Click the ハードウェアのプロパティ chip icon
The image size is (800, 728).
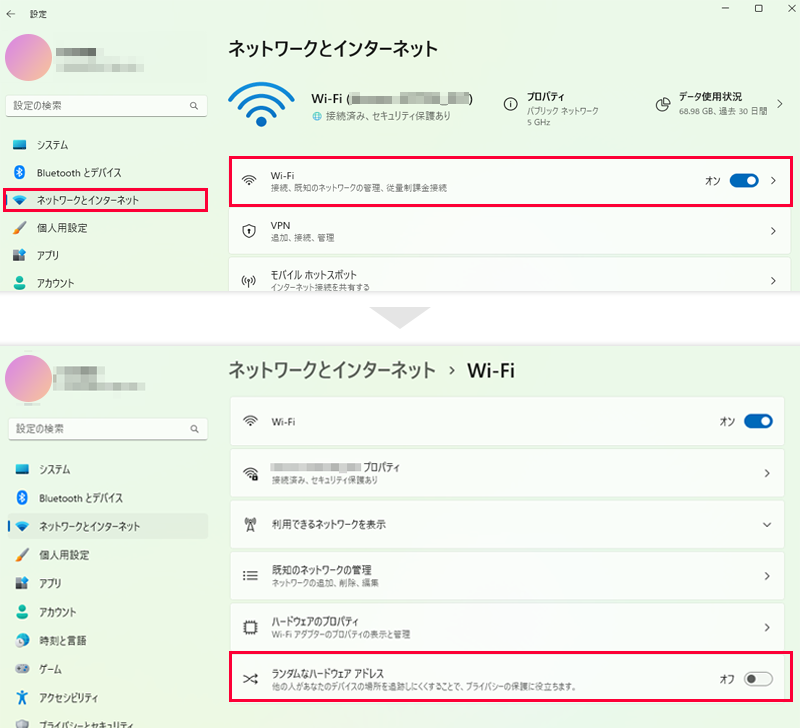(x=251, y=627)
